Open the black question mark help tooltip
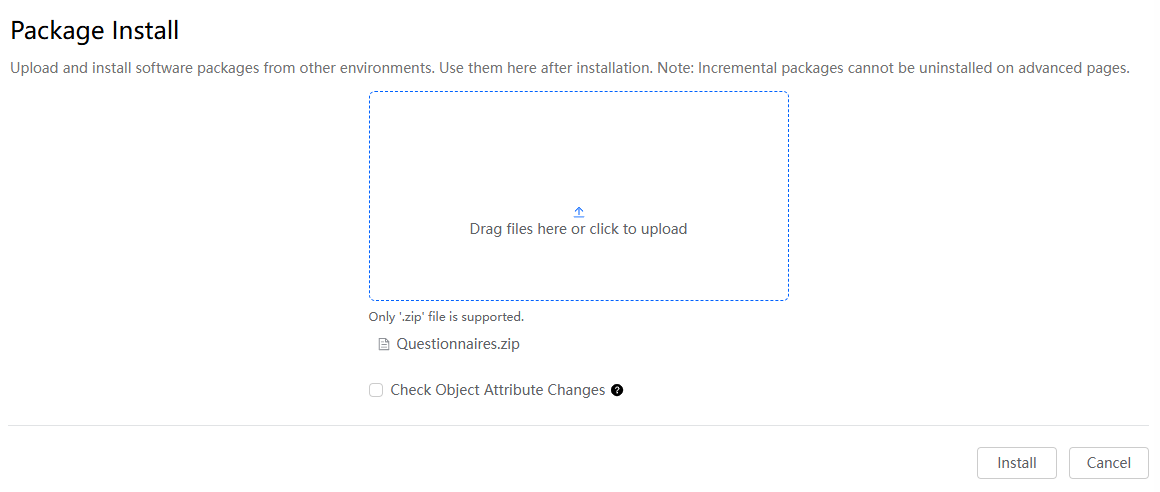 click(617, 390)
